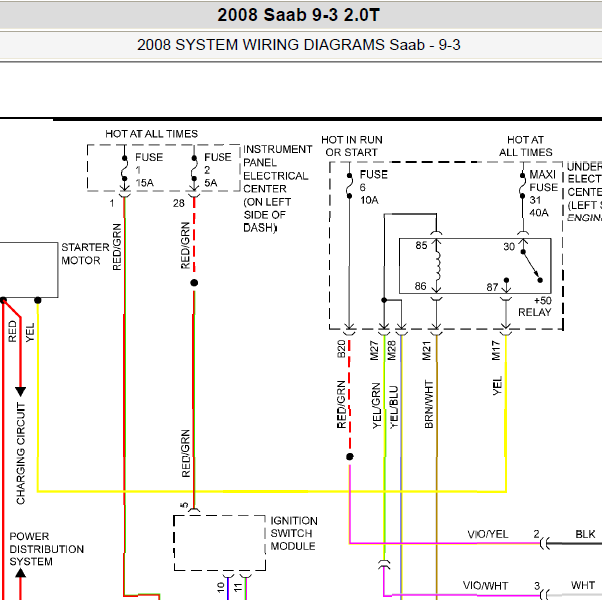
Task: Click pin number "2" beside VIO/YEL
Action: click(x=536, y=534)
